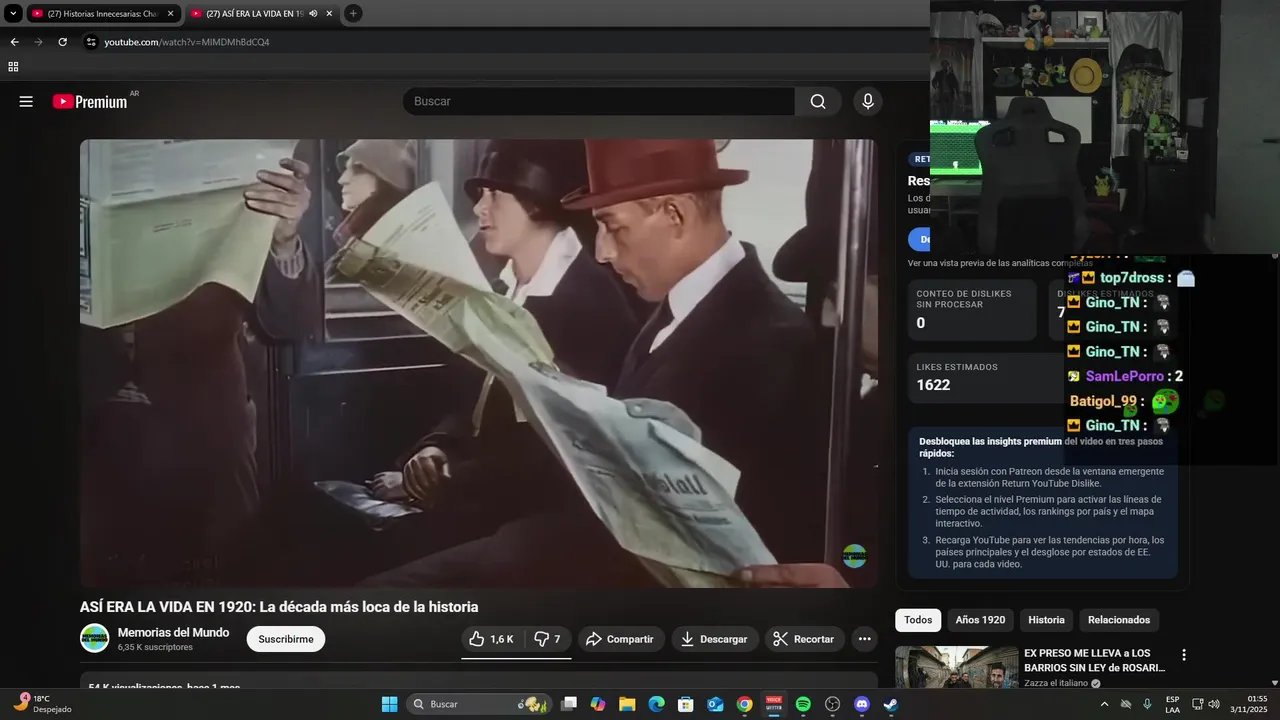The width and height of the screenshot is (1280, 720).
Task: Click system tray microphone icon
Action: tap(1147, 704)
